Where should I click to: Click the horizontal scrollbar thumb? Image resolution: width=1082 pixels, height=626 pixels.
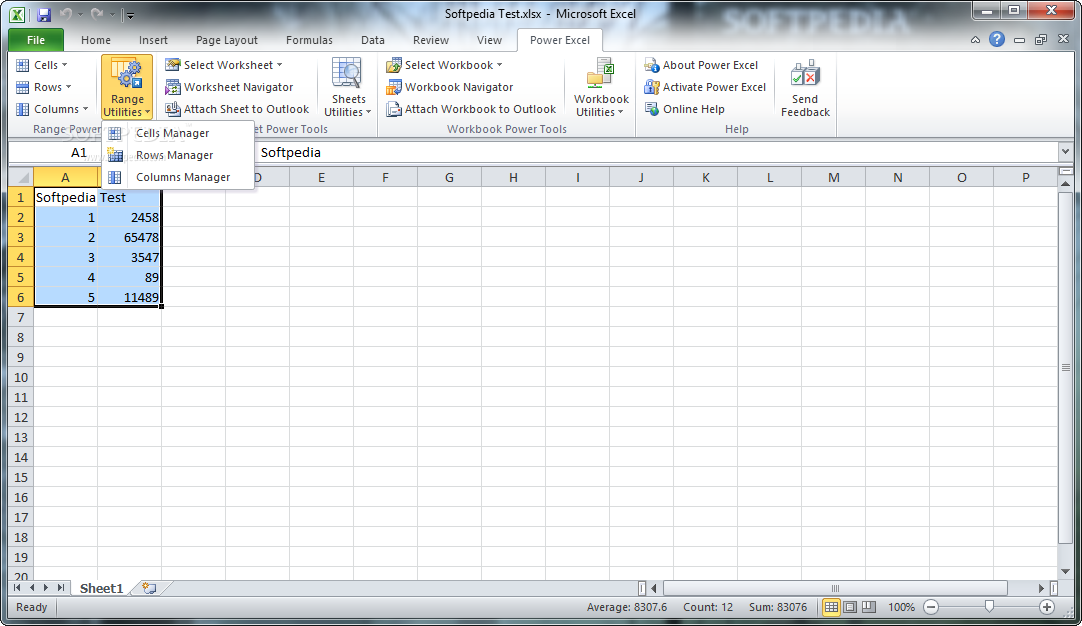835,588
